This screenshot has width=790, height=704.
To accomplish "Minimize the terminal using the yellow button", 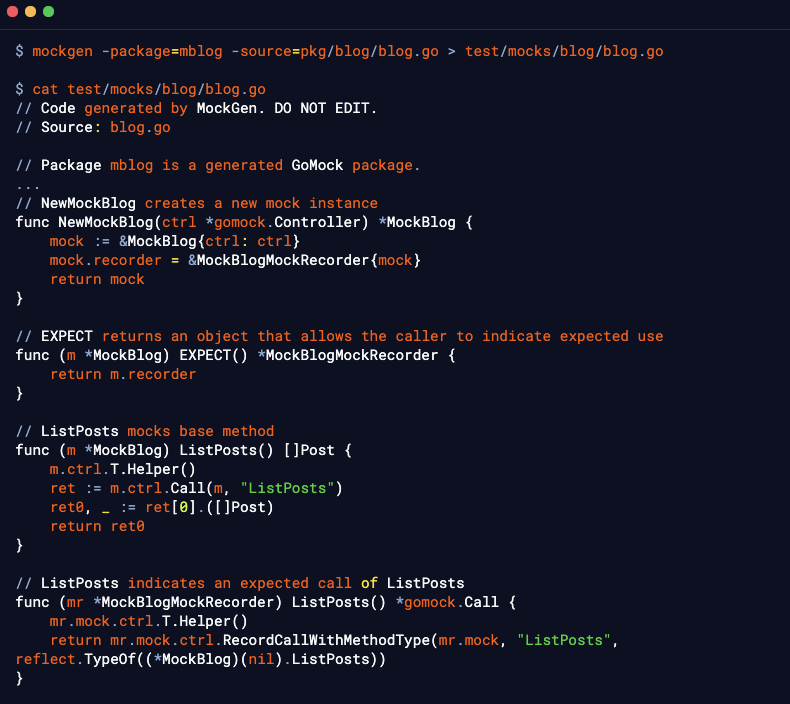I will coord(30,11).
